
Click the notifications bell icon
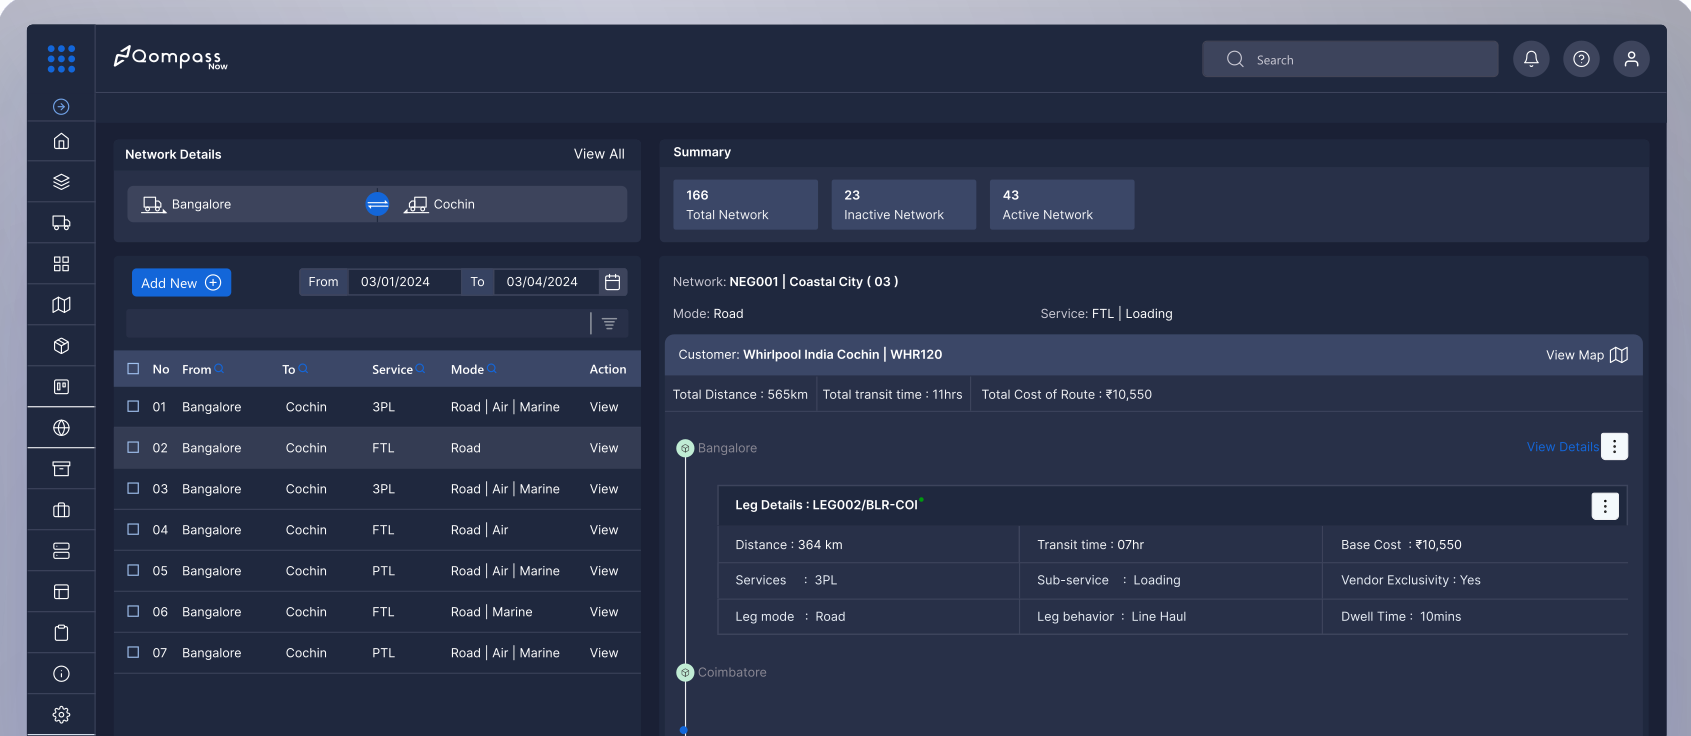coord(1530,59)
